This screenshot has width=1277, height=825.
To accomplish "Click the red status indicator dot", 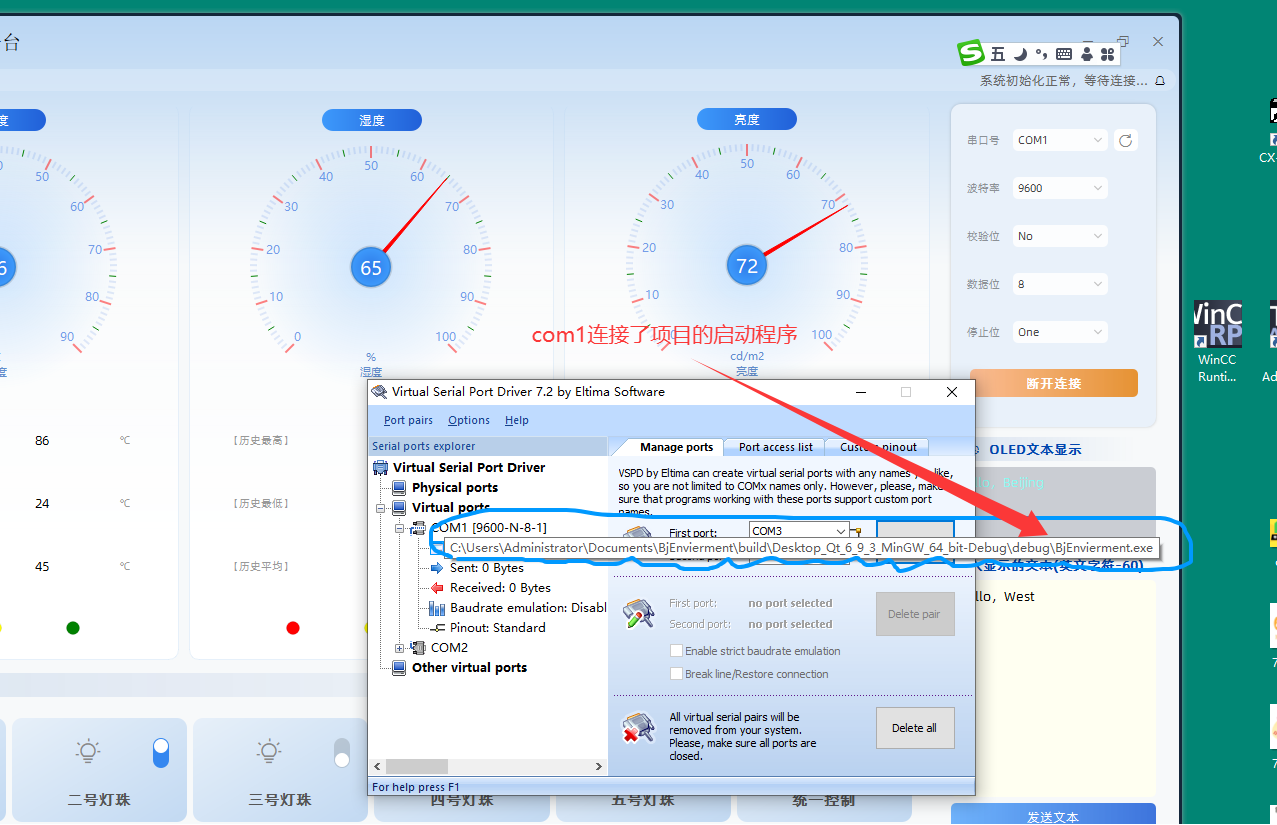I will (x=293, y=628).
